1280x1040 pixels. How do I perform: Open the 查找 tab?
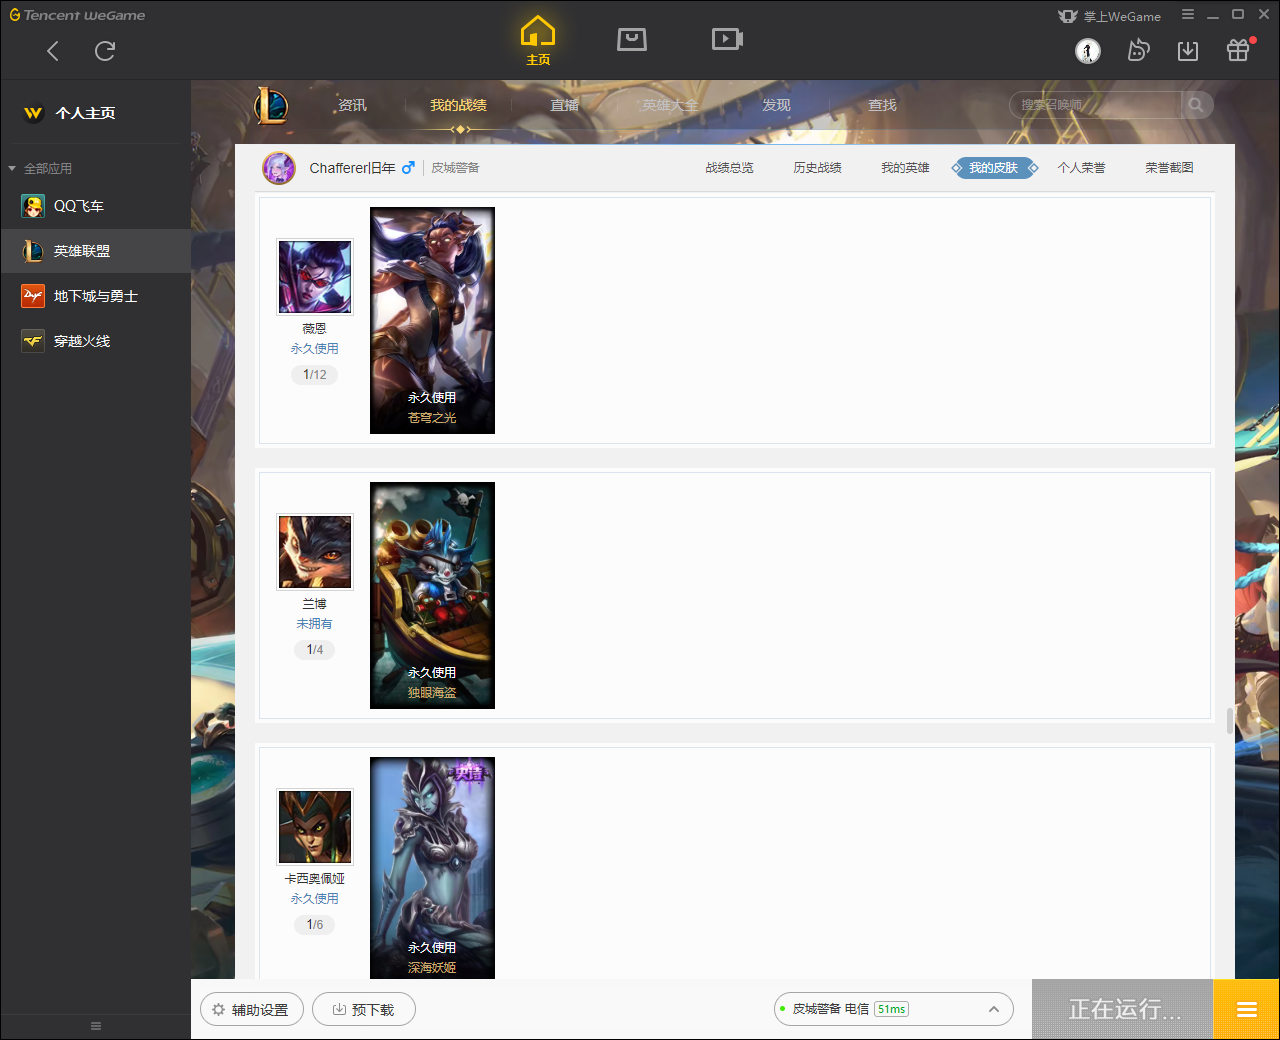(882, 105)
